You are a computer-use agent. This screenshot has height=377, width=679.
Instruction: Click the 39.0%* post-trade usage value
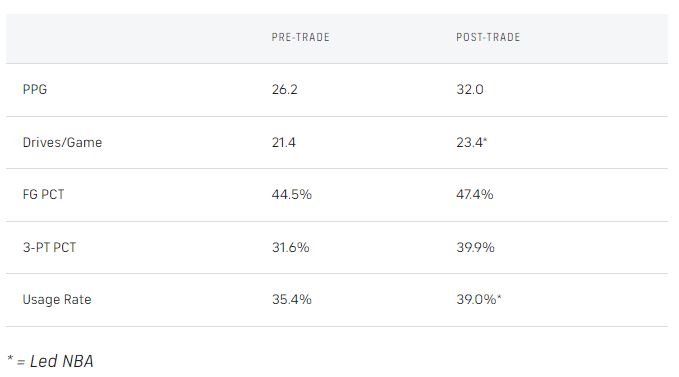tap(479, 299)
